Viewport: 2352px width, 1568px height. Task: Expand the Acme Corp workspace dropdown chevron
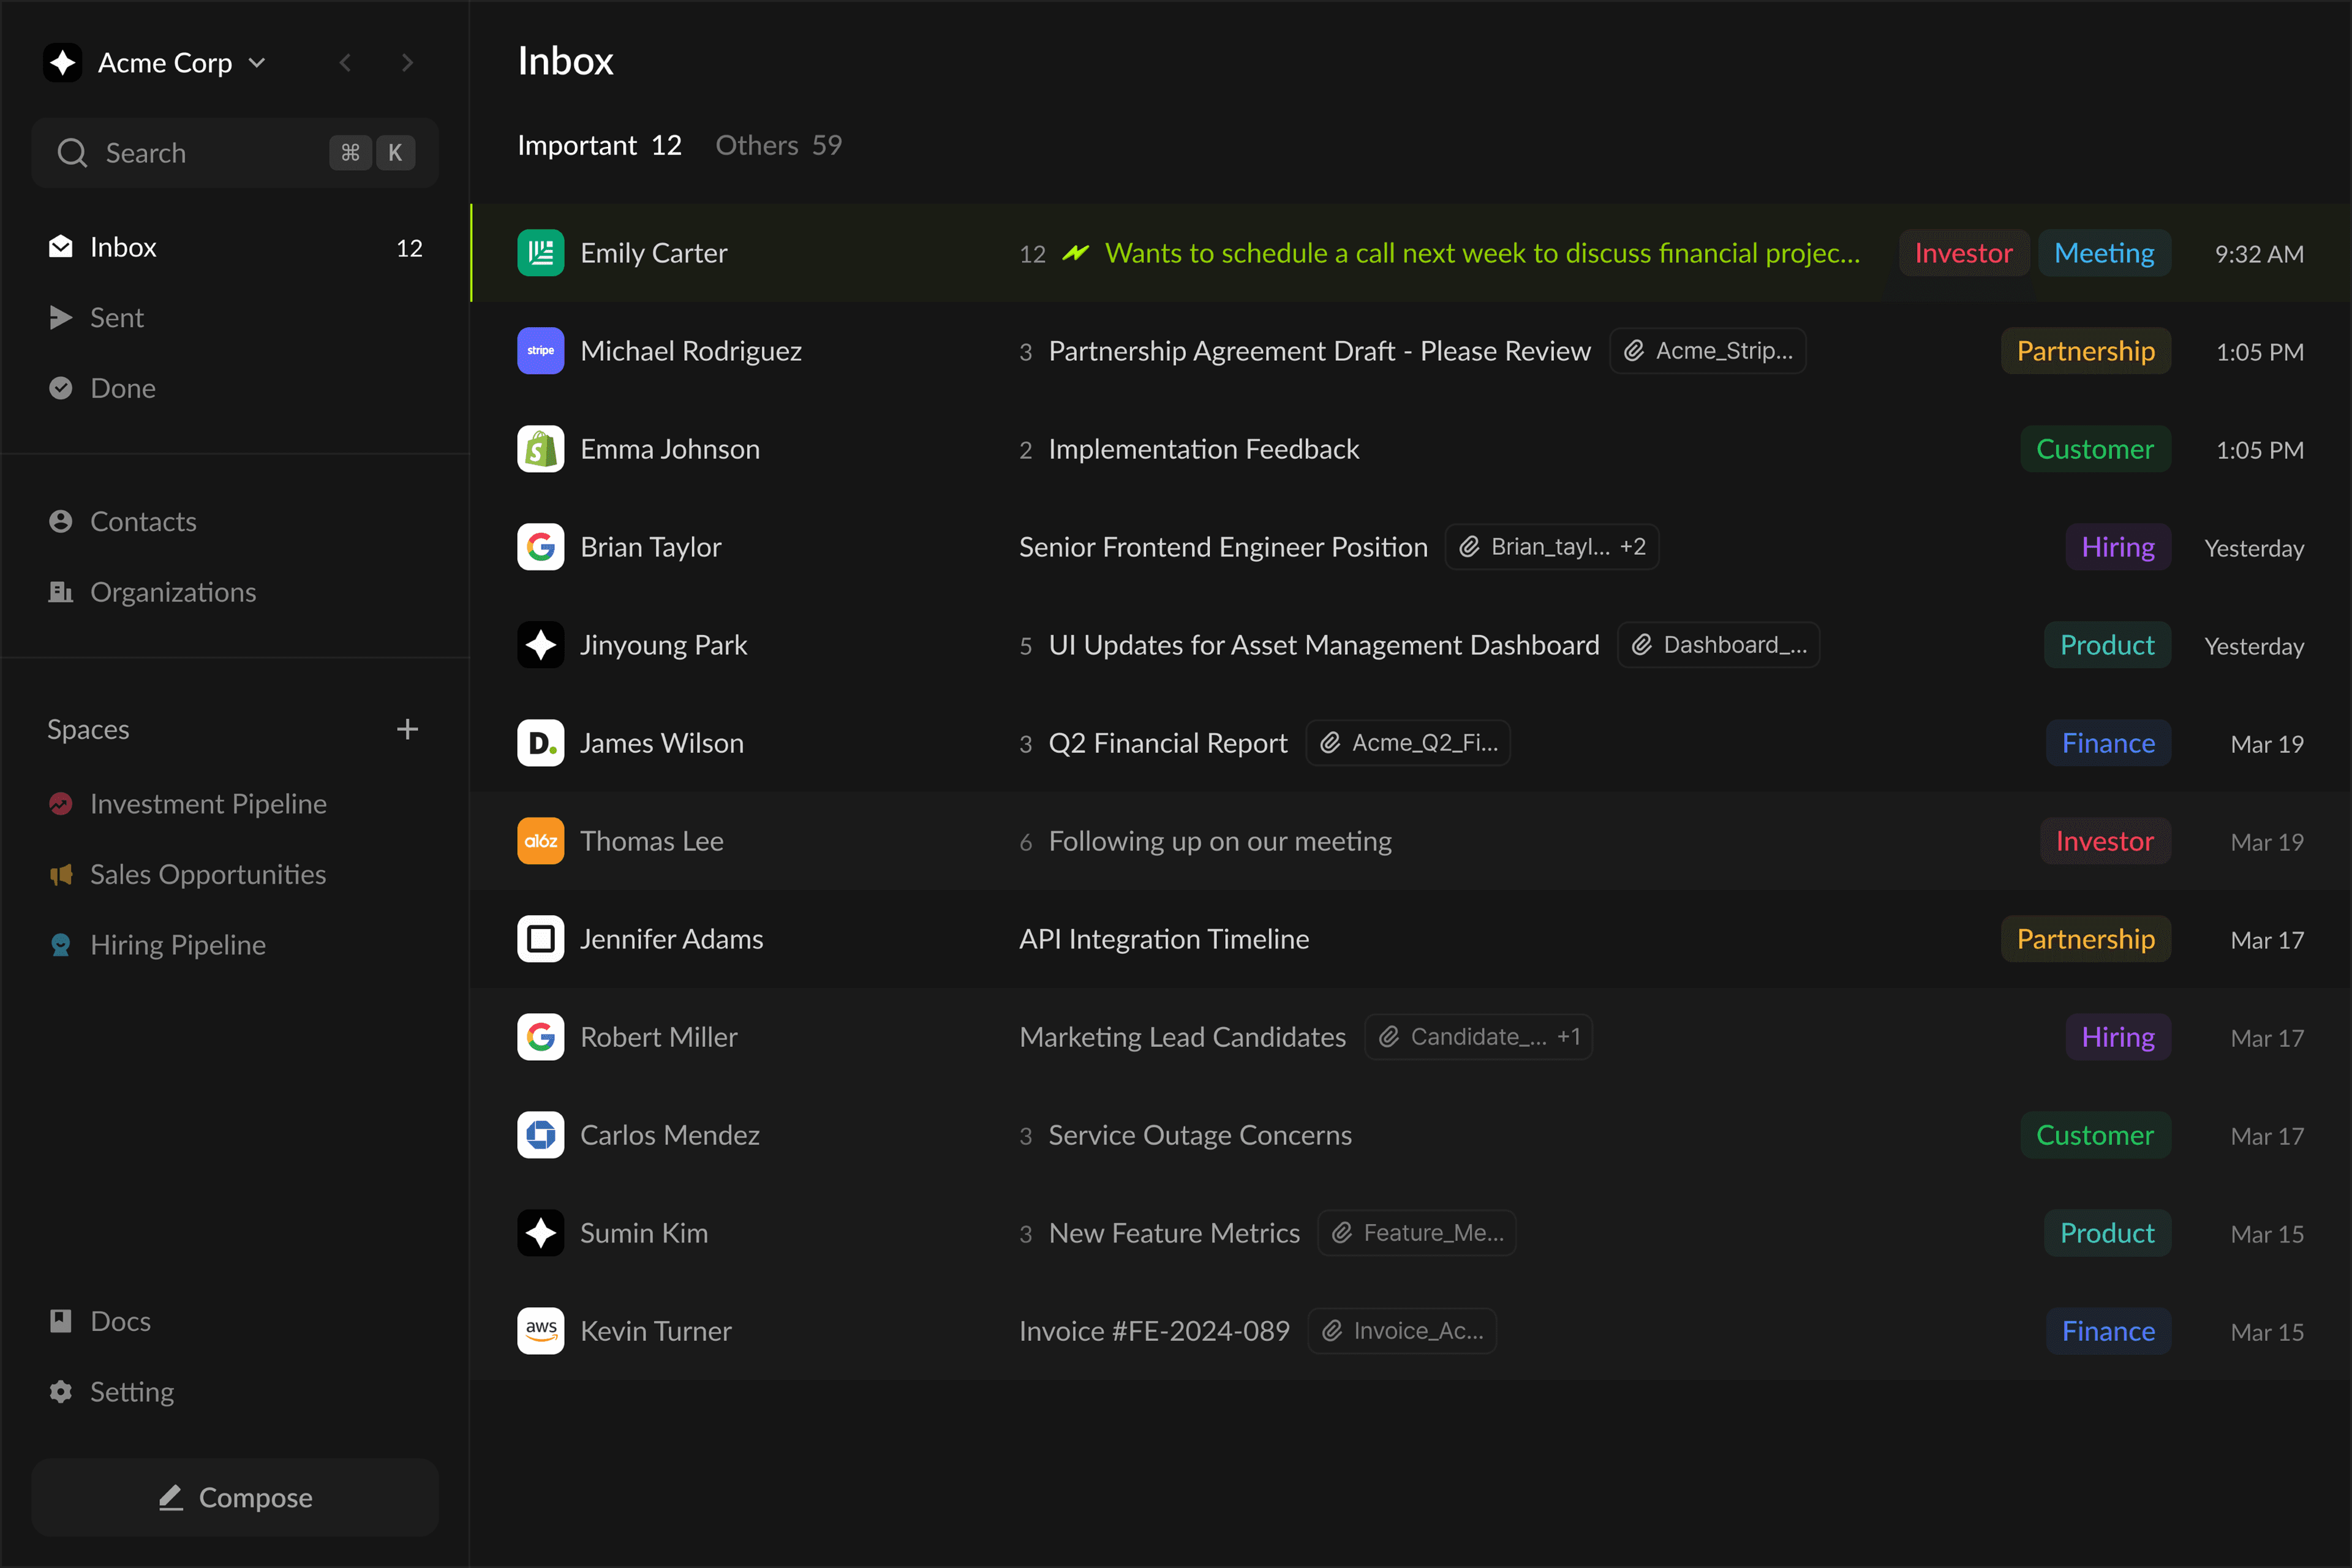coord(257,63)
